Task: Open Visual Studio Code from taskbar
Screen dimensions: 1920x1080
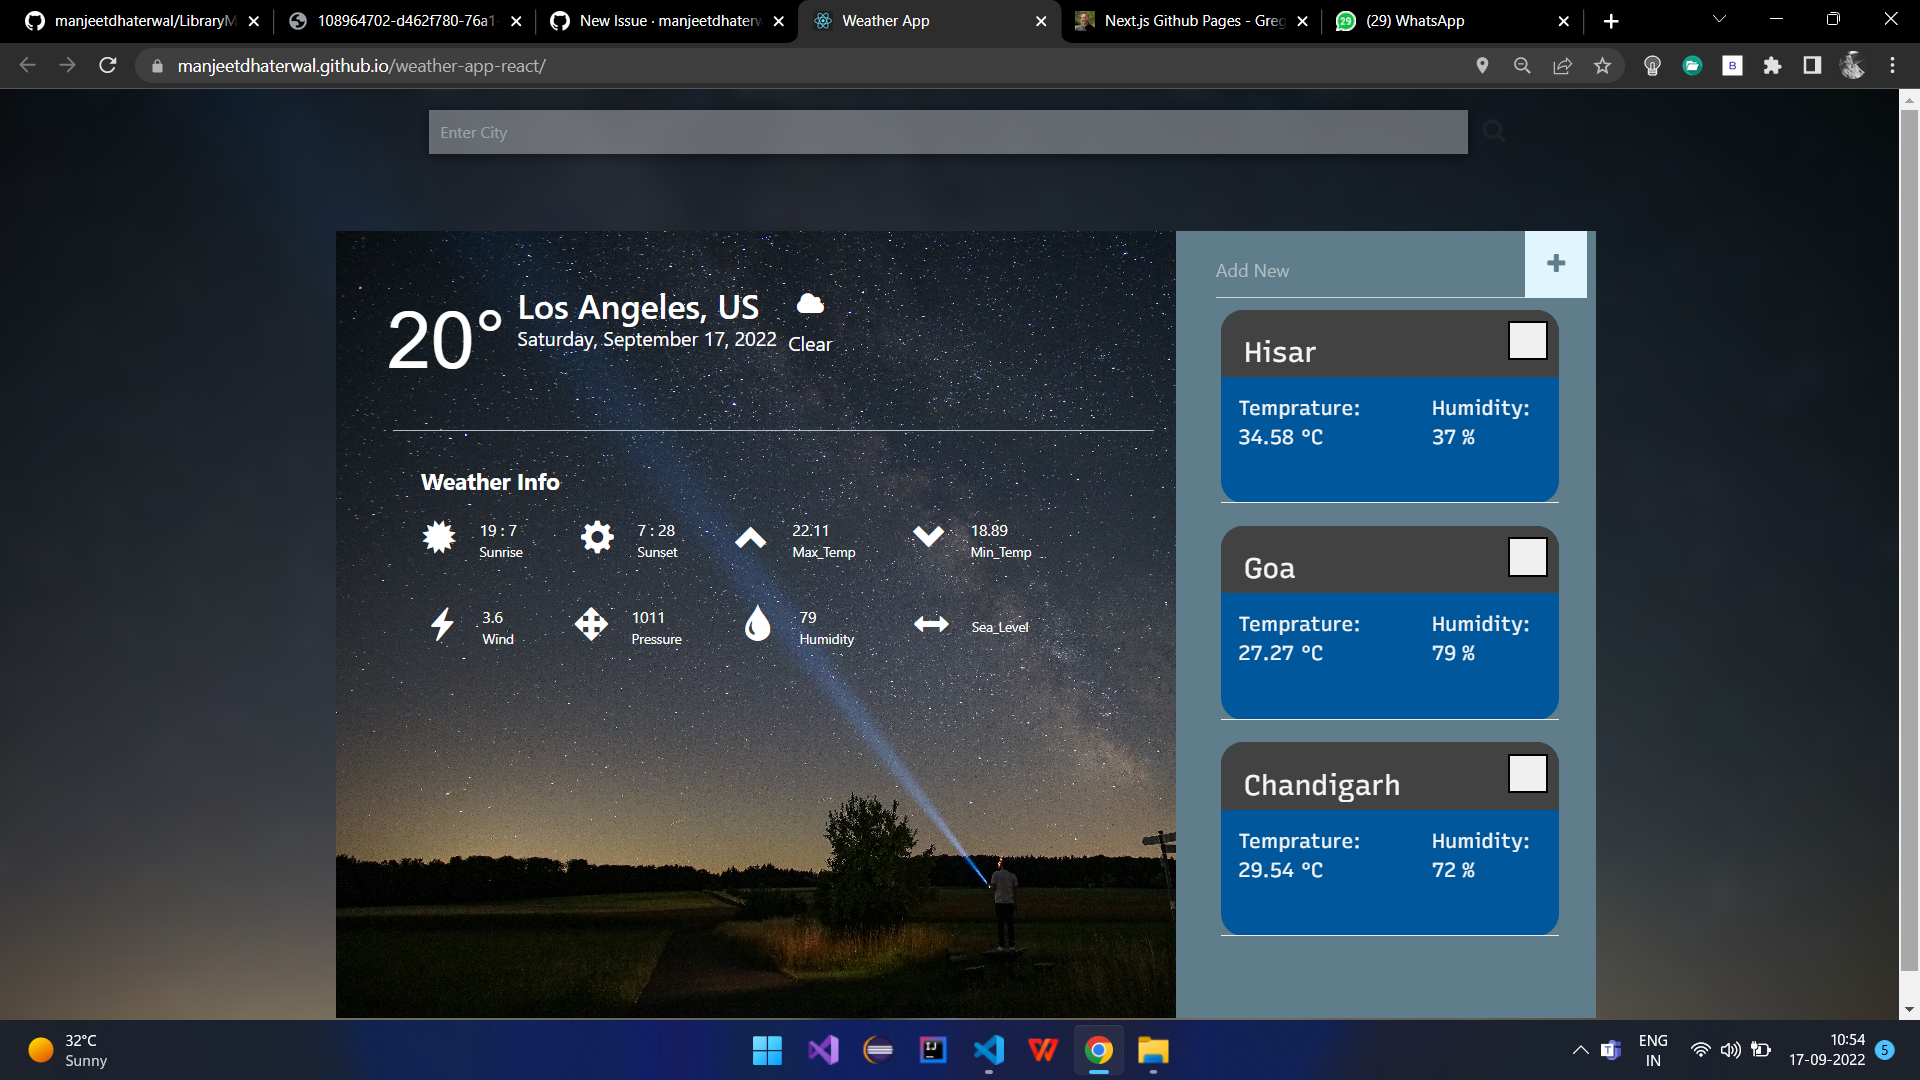Action: tap(988, 1050)
